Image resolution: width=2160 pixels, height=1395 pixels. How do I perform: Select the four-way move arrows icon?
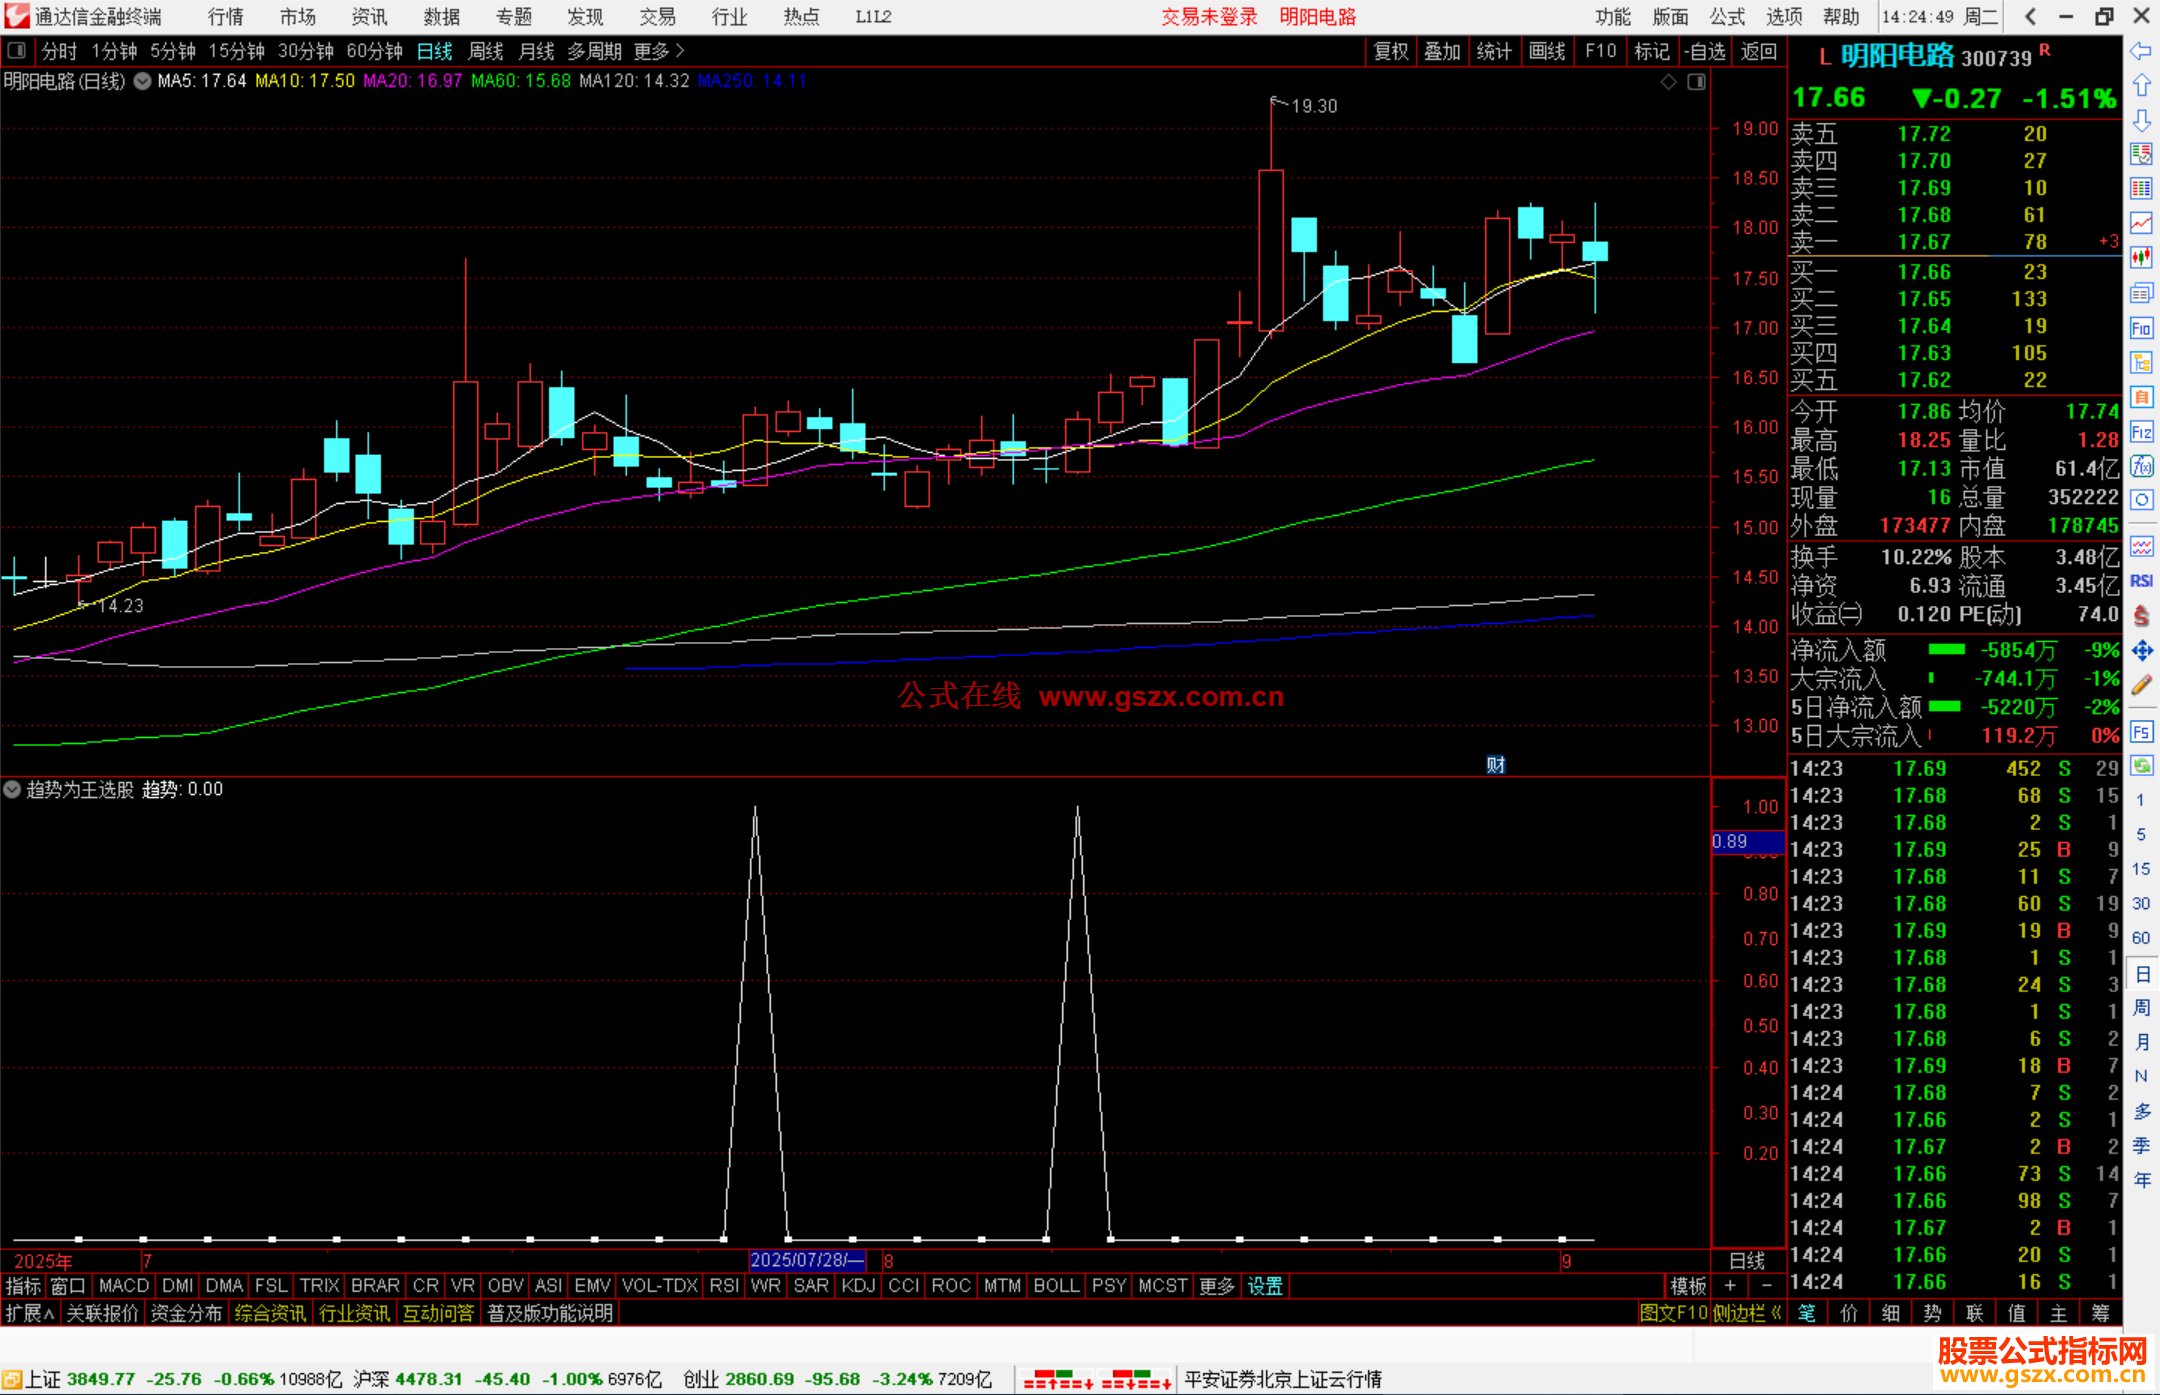tap(2141, 651)
